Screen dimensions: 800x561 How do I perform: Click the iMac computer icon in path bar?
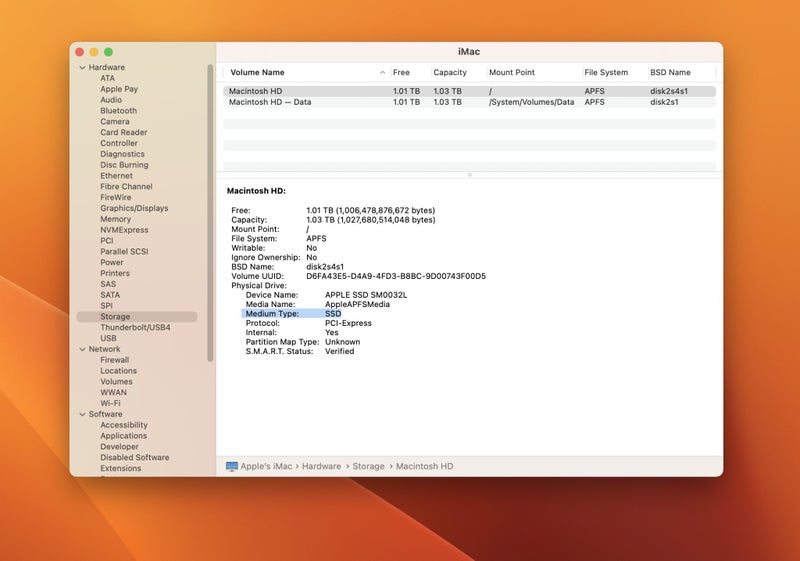coord(232,466)
